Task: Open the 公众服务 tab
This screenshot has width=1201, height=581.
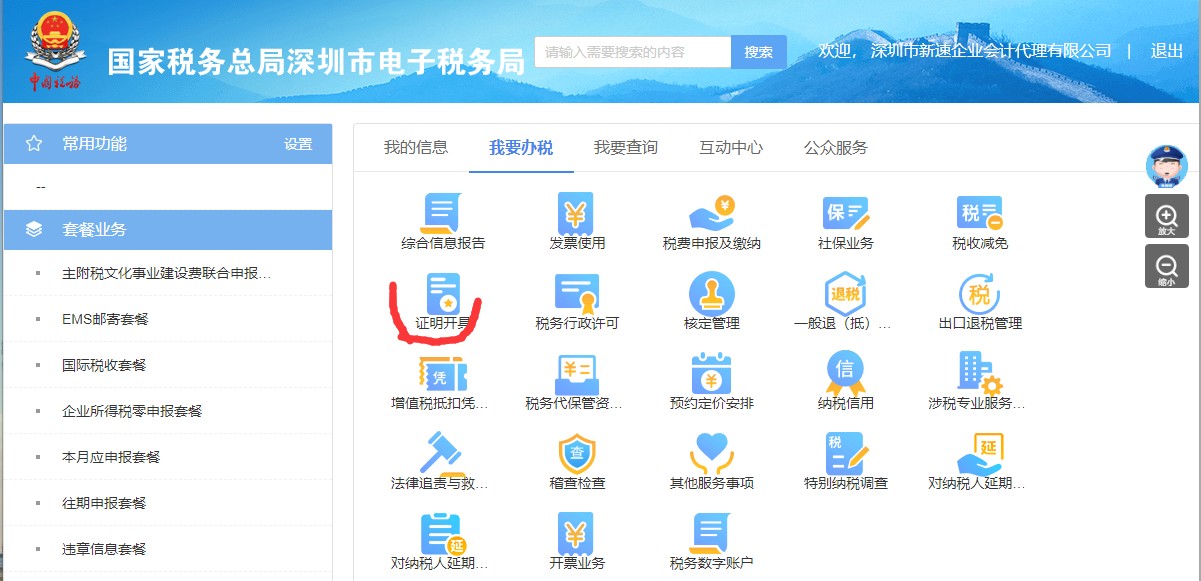Action: coord(836,148)
